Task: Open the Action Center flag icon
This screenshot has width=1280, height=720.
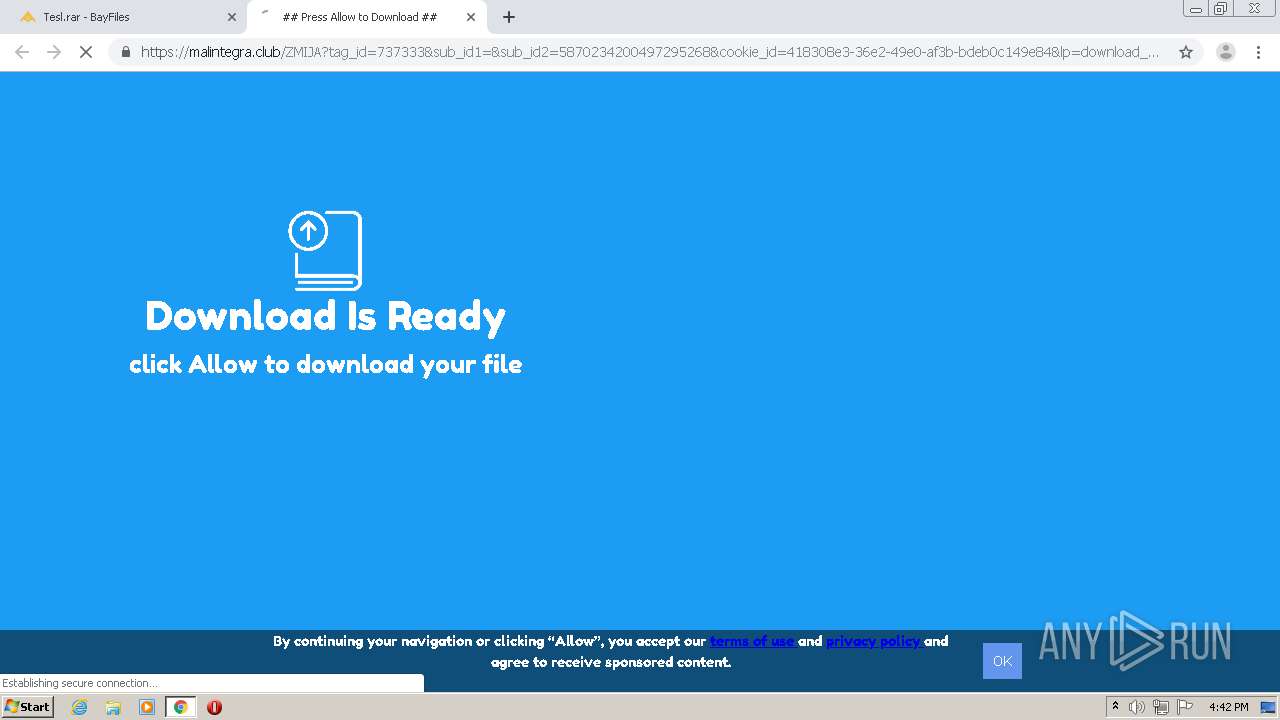Action: pyautogui.click(x=1185, y=707)
